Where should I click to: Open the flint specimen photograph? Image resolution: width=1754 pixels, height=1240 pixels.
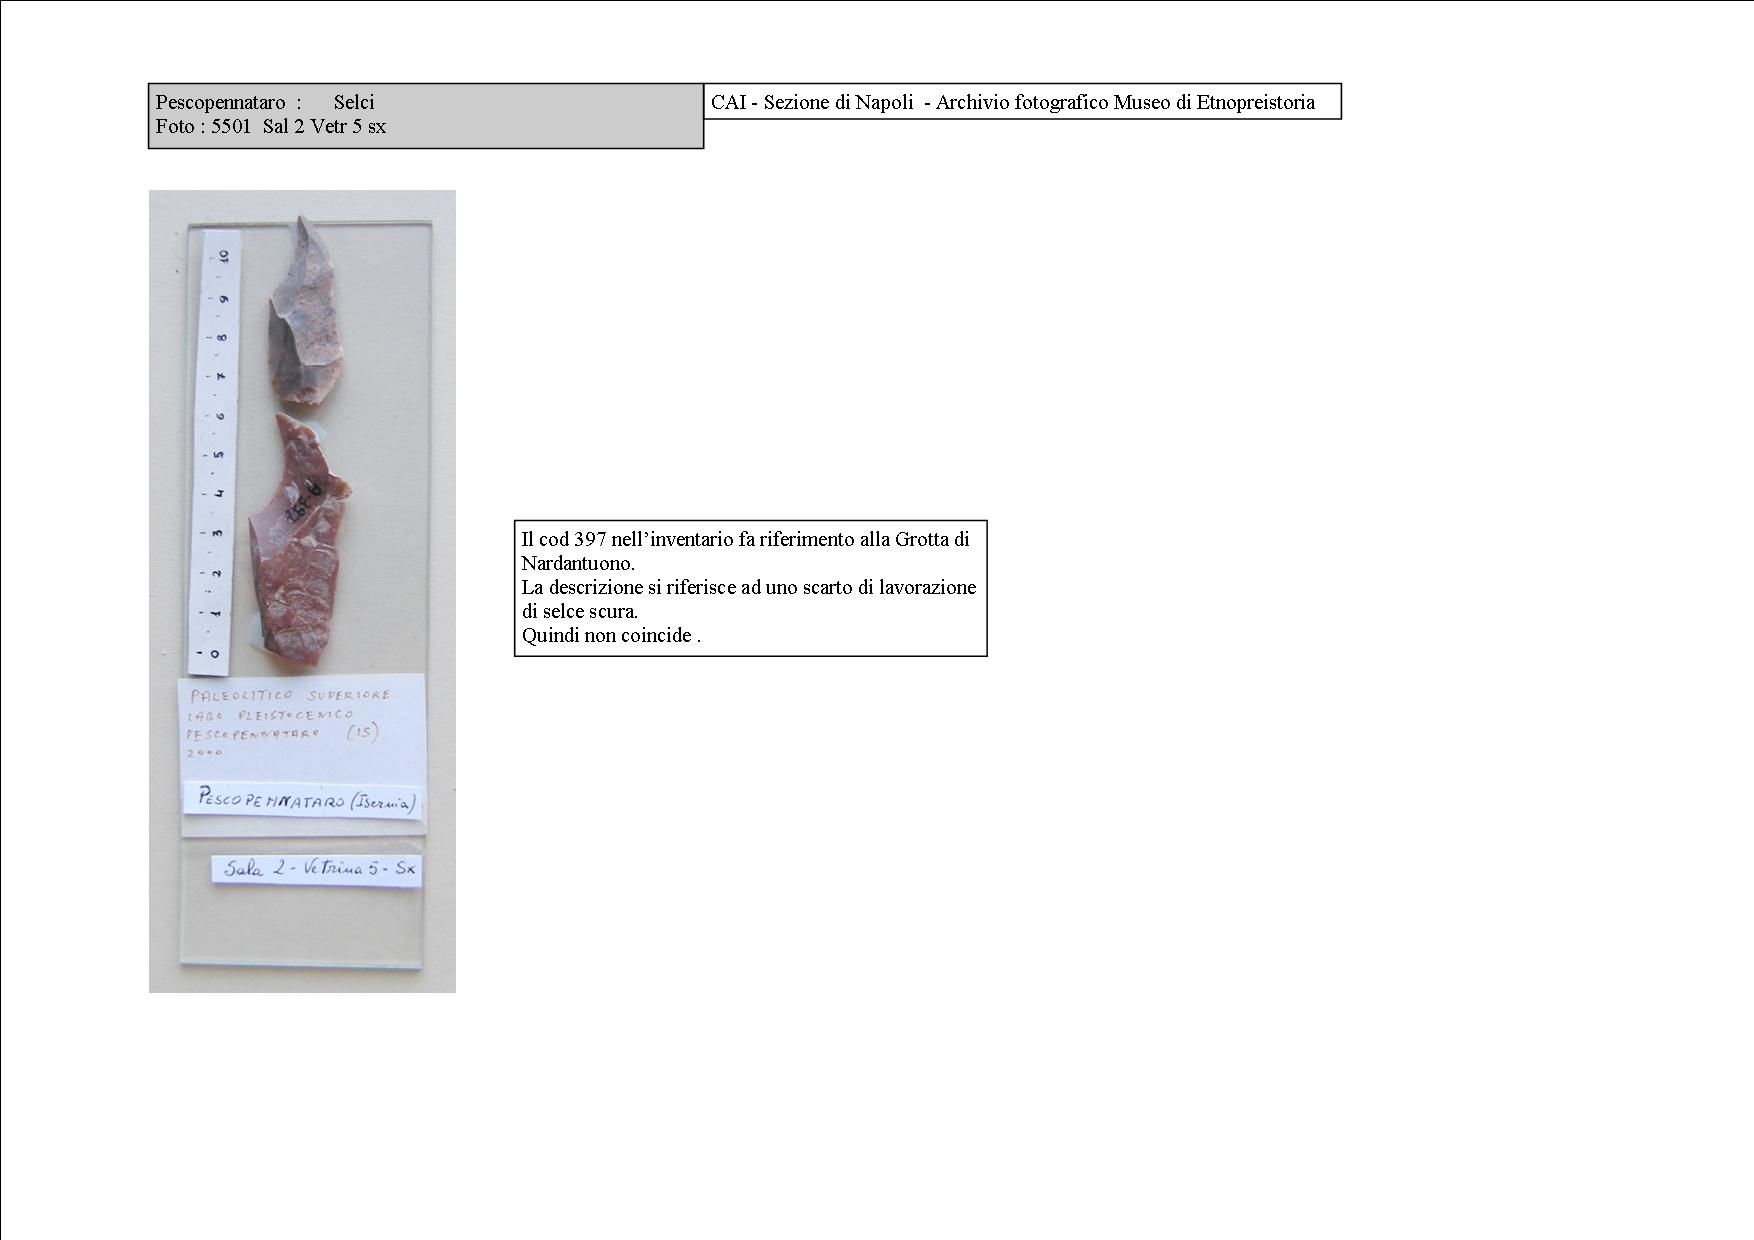coord(302,591)
